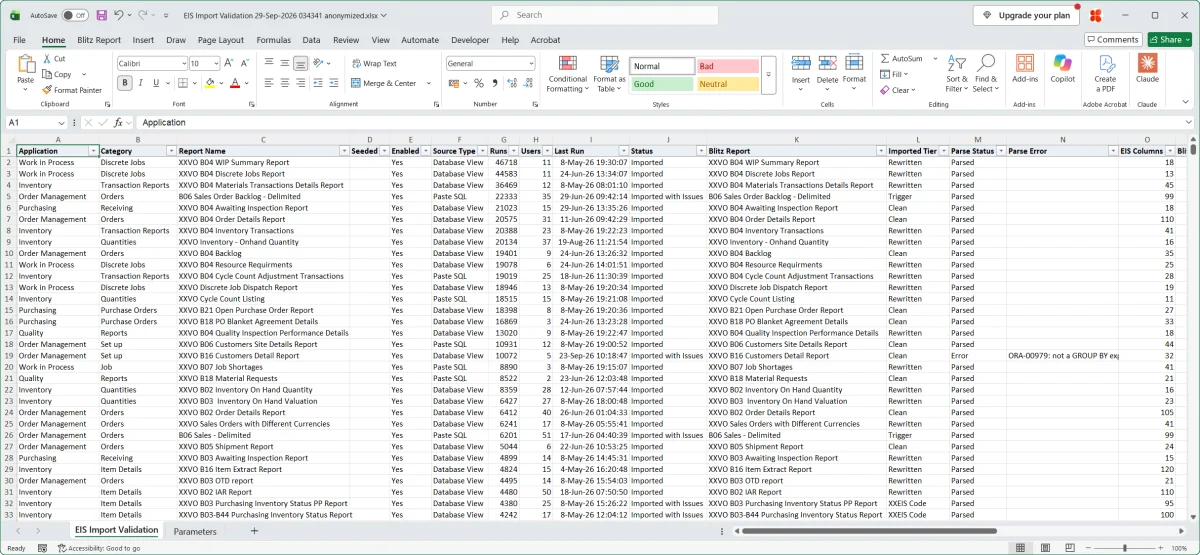Toggle the AutoSave switch
This screenshot has height=555, width=1200.
74,16
